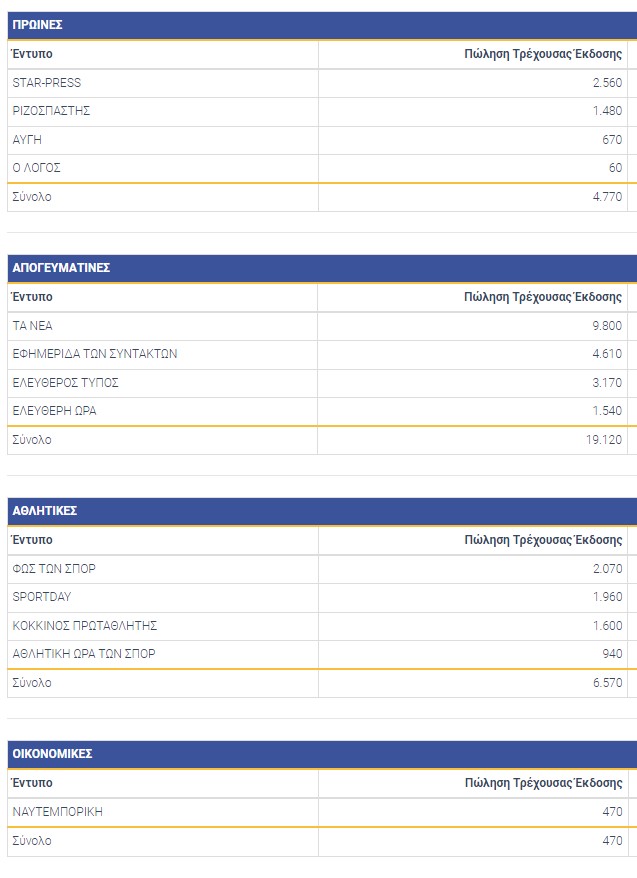This screenshot has height=878, width=637.
Task: Open the Ο ΛΟΓΟΣ entry
Action: pos(37,168)
